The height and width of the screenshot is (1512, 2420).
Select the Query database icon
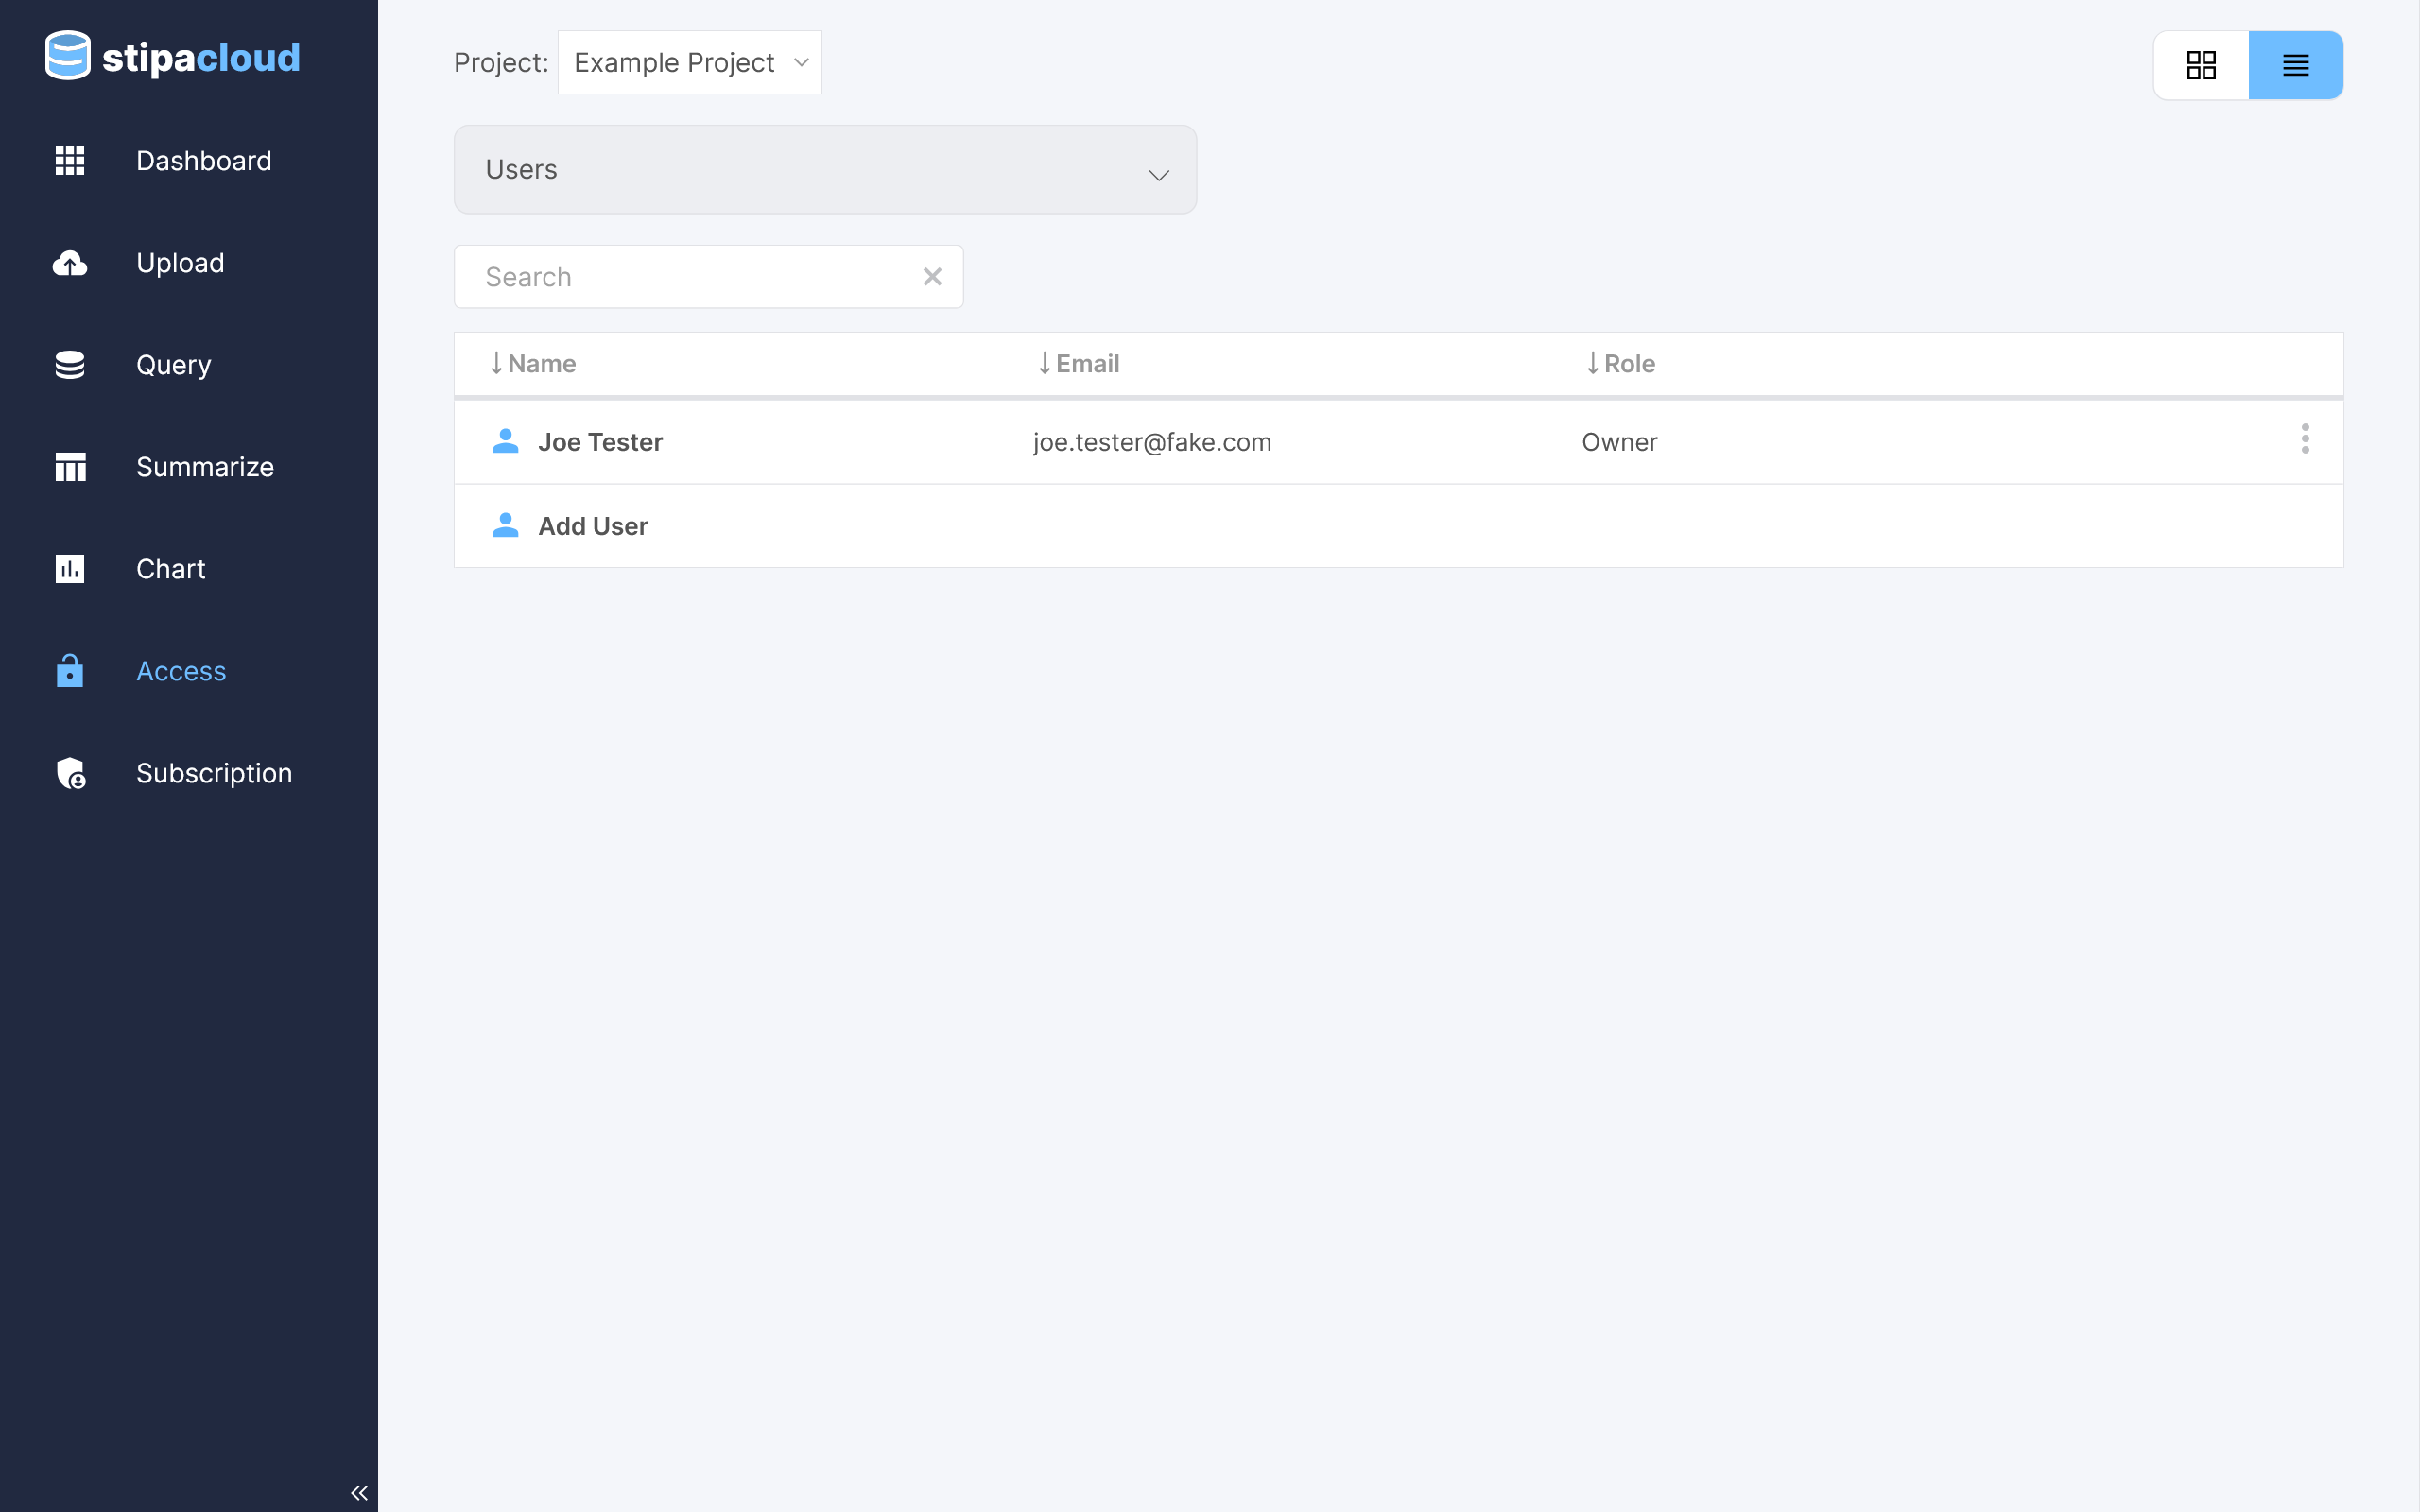point(70,365)
